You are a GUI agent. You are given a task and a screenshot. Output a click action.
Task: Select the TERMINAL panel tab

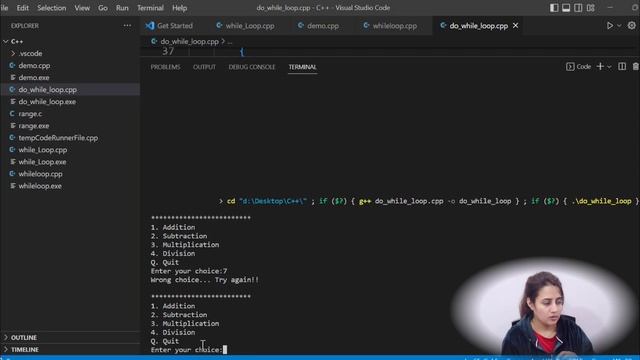(x=302, y=67)
